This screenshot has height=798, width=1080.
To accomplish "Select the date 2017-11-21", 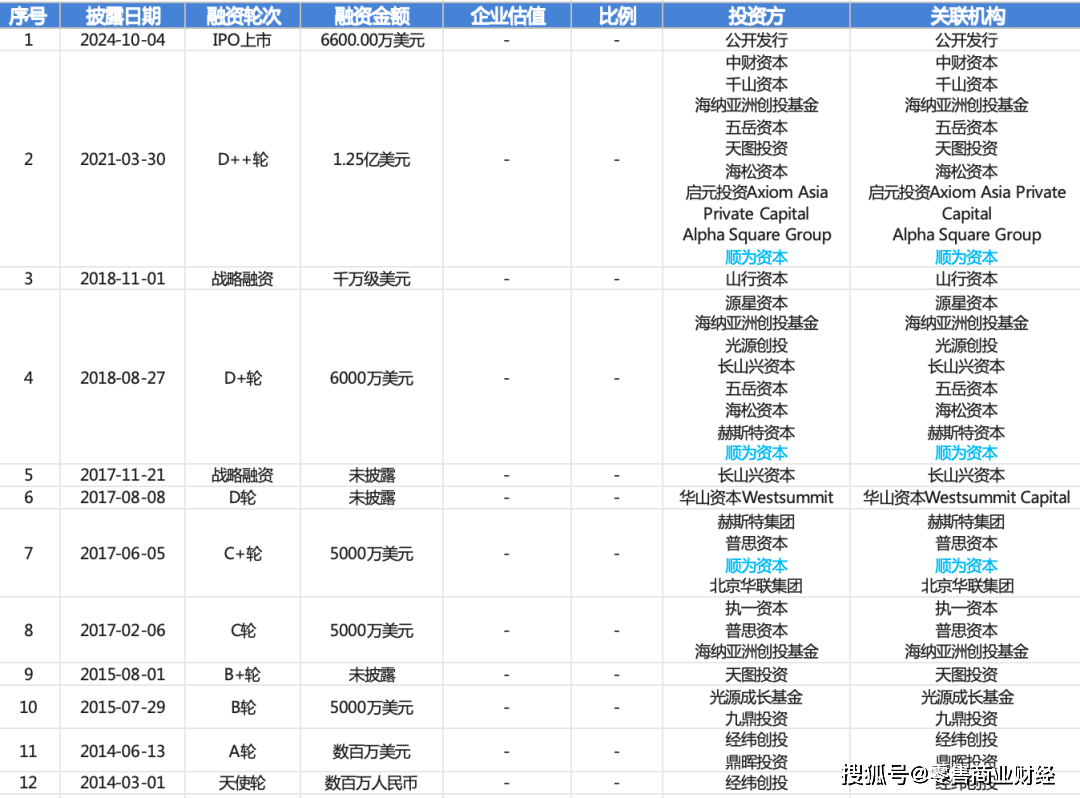I will (123, 475).
